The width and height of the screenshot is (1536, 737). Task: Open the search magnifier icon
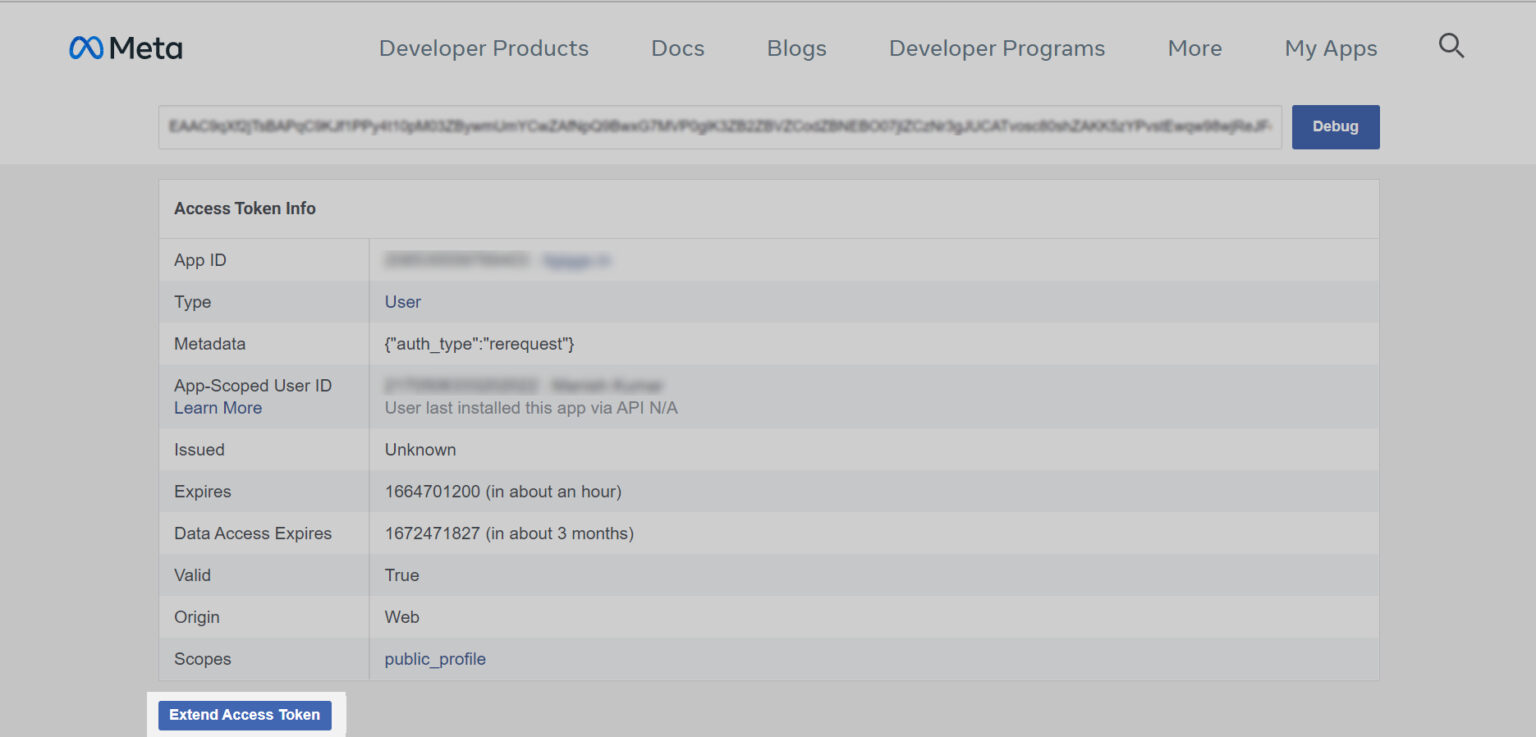1451,46
